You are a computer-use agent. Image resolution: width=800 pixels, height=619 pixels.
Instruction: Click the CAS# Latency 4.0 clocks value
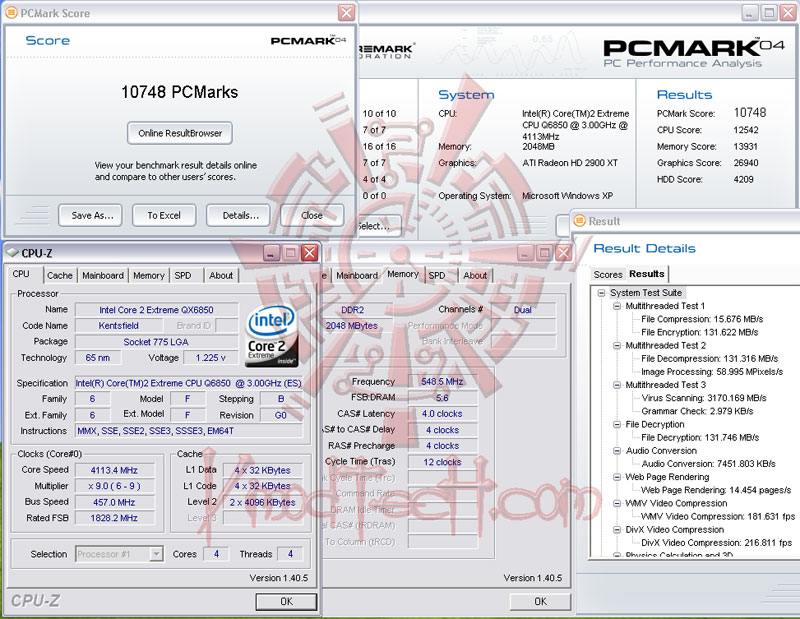[442, 414]
